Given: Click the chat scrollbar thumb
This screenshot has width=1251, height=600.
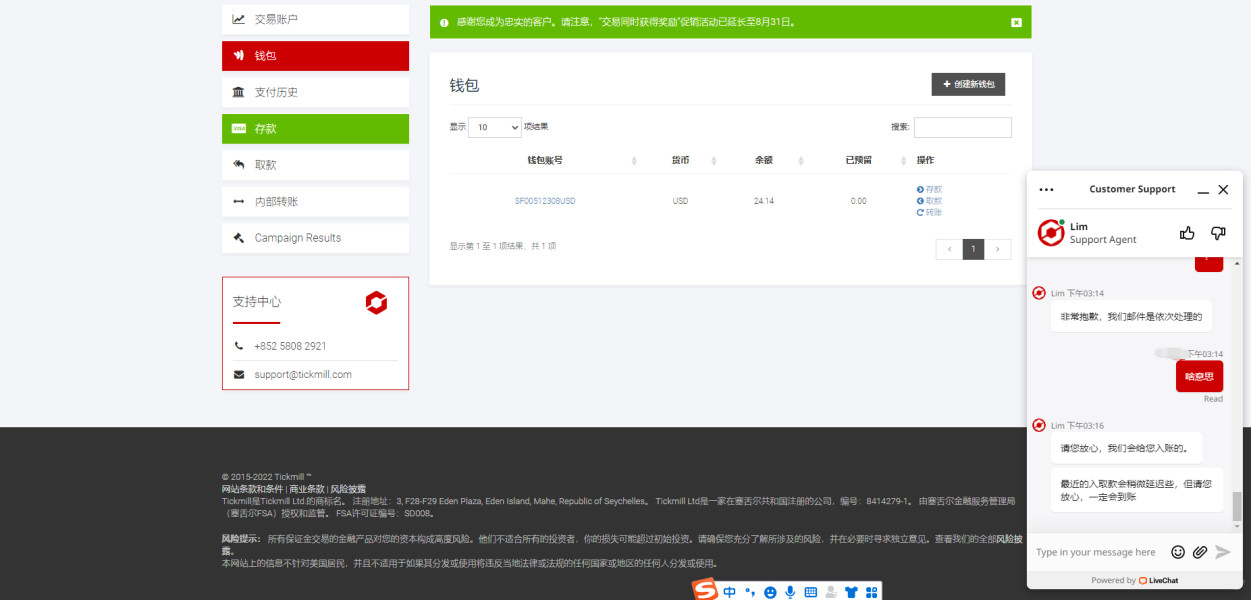Looking at the screenshot, I should click(x=1237, y=506).
